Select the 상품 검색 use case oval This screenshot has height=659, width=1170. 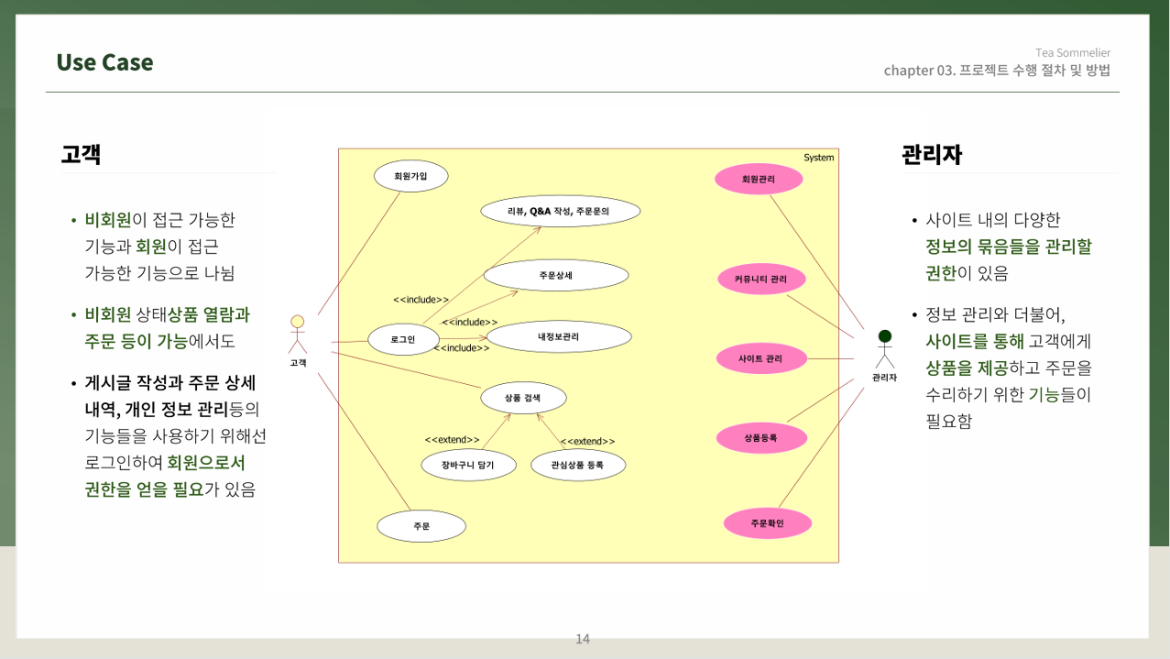[523, 398]
